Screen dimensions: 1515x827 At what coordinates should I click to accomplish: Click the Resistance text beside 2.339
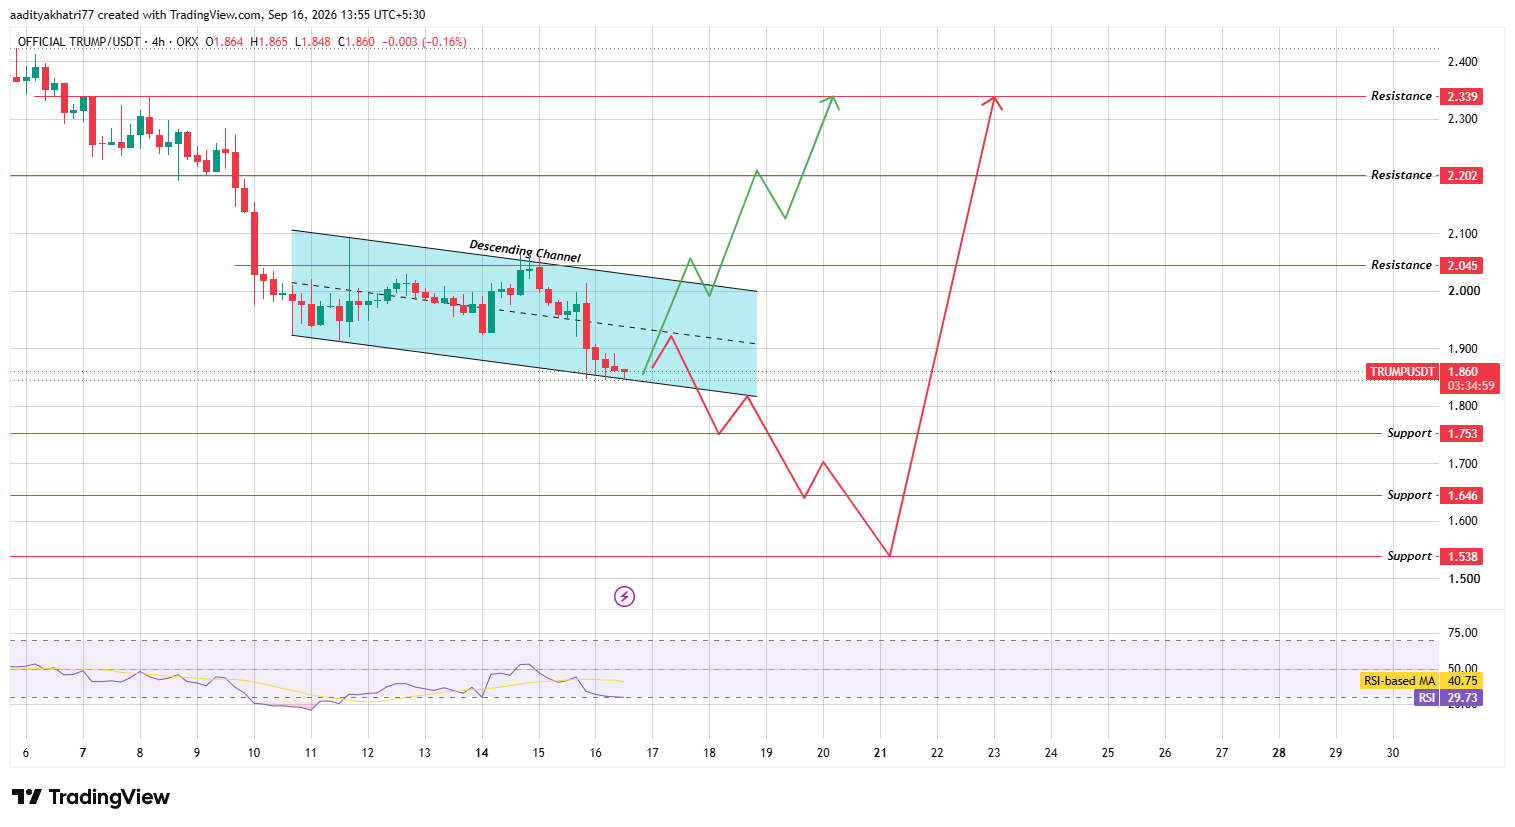(1401, 96)
